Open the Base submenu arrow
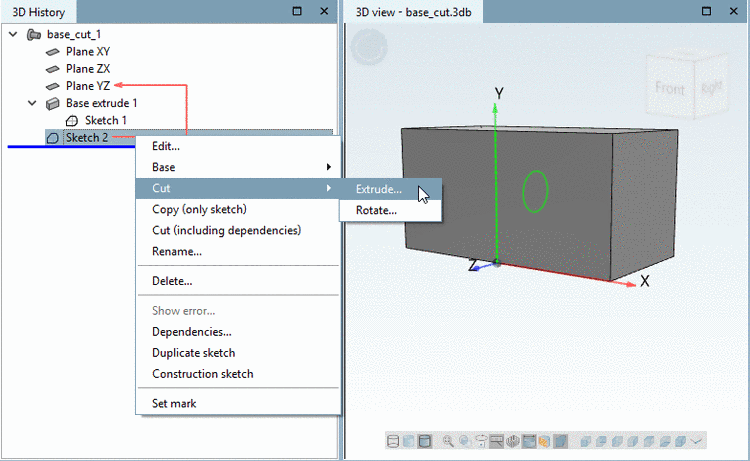 point(329,167)
